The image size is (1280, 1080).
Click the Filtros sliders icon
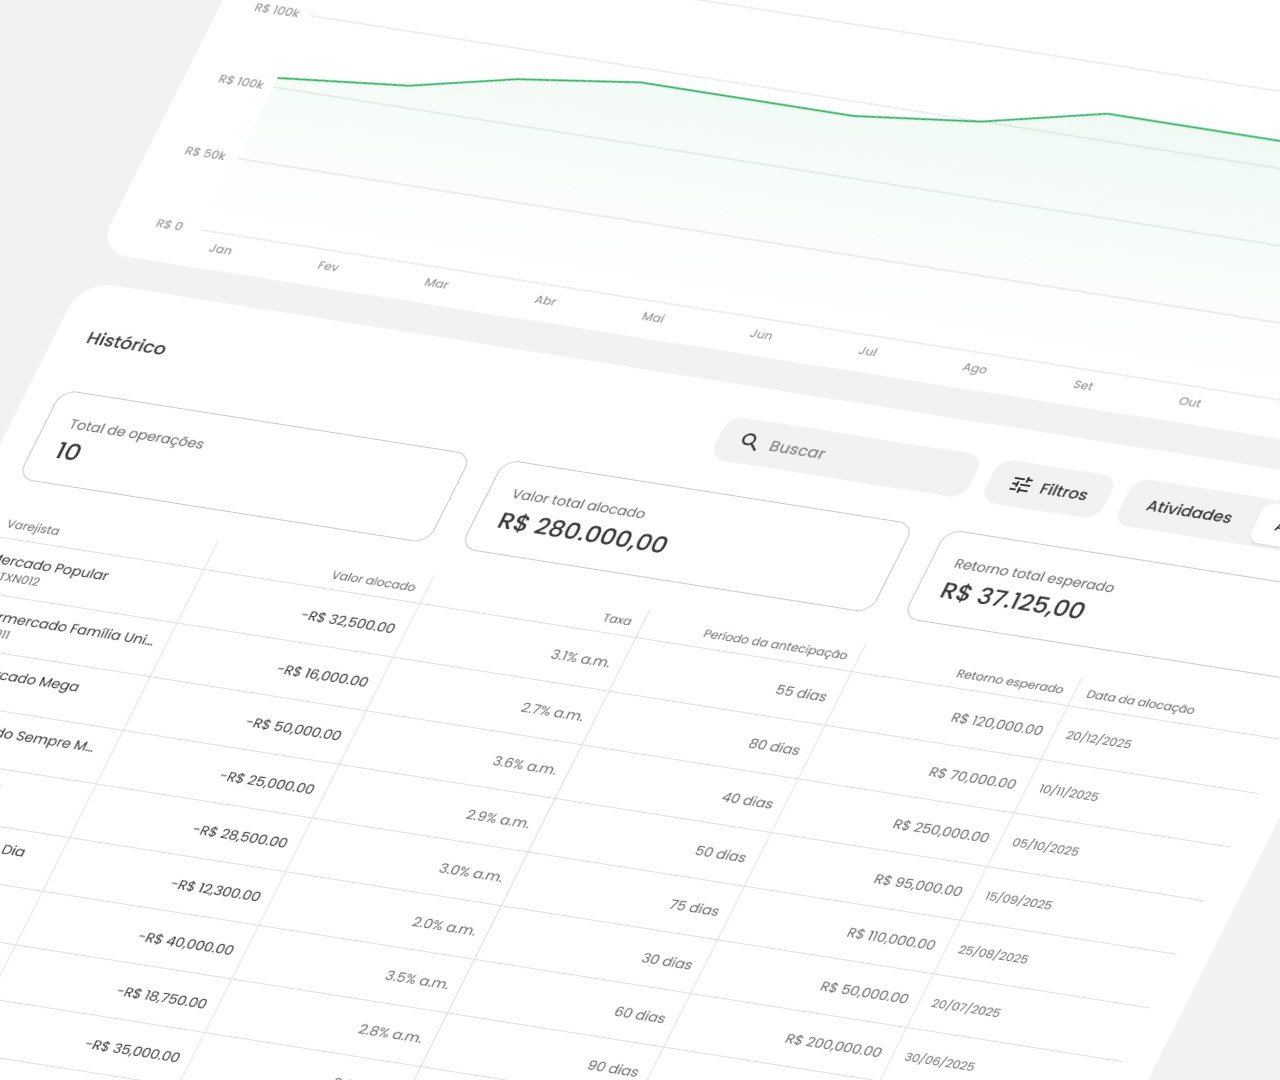pyautogui.click(x=1020, y=485)
